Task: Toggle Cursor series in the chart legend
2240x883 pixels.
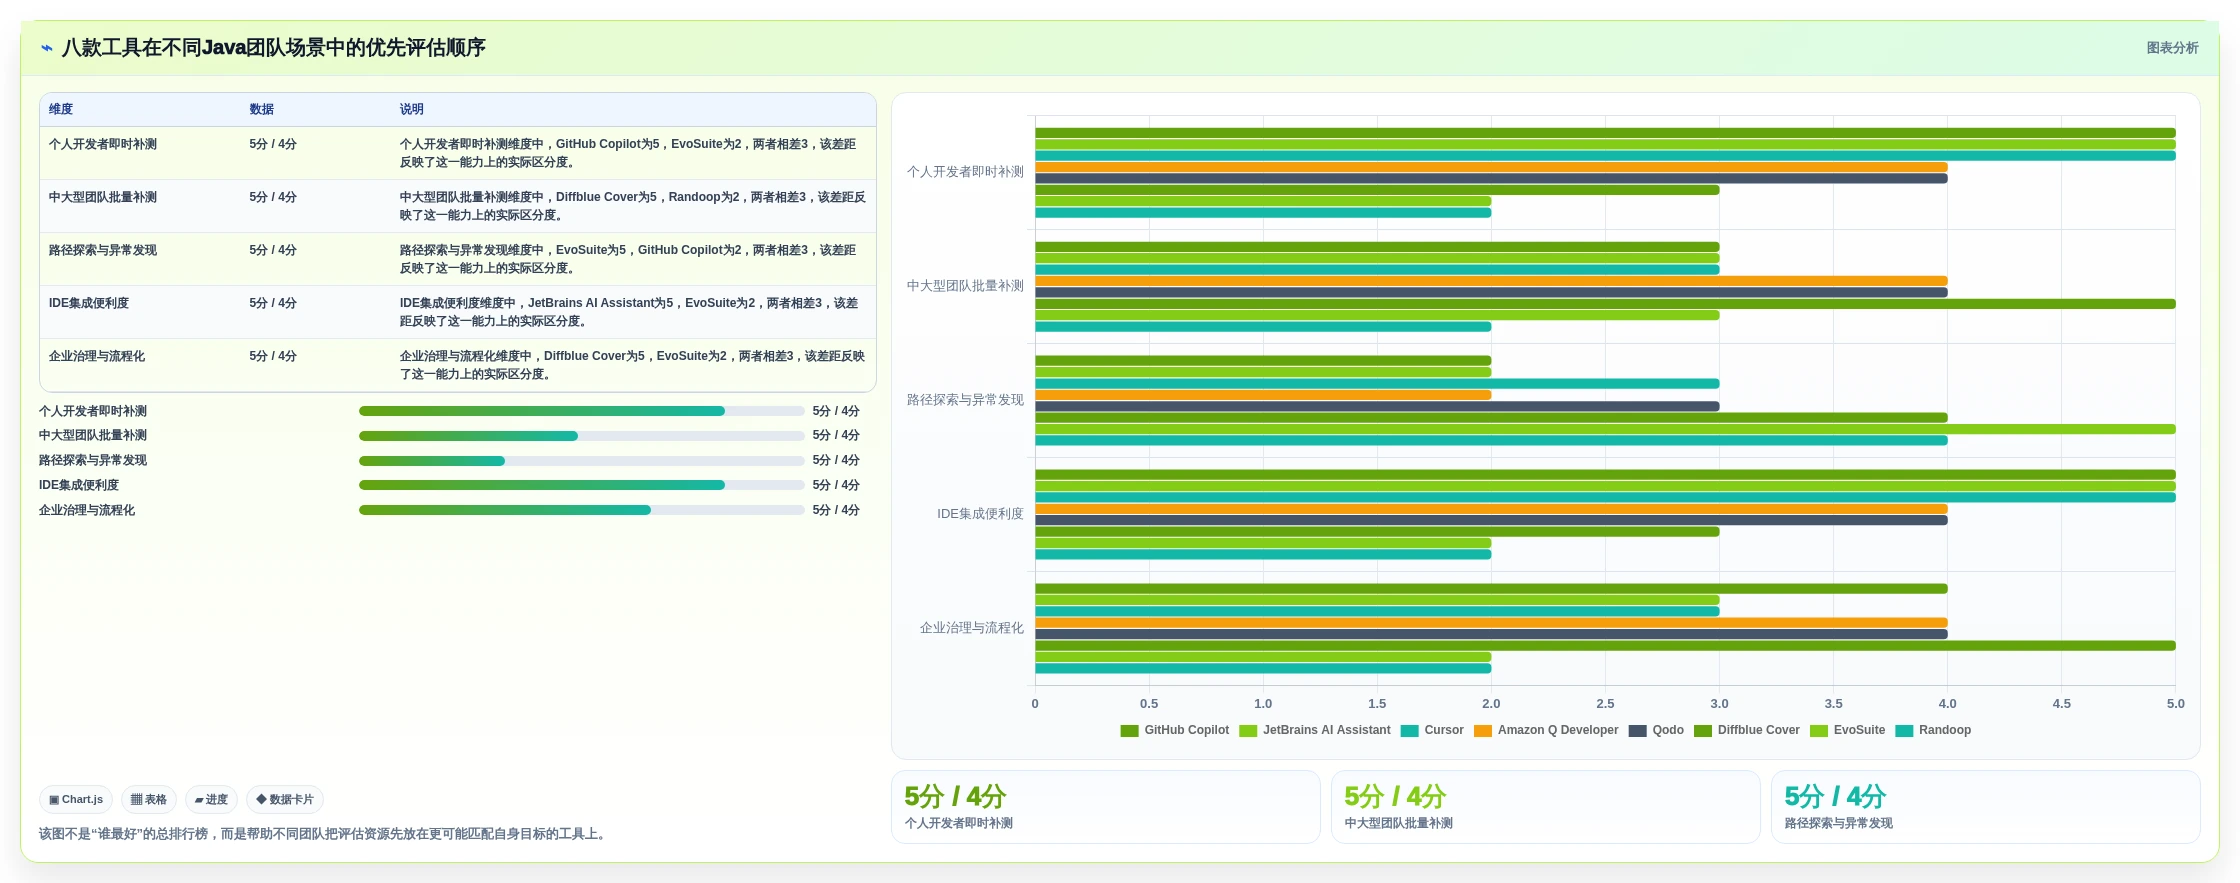Action: [x=1432, y=730]
